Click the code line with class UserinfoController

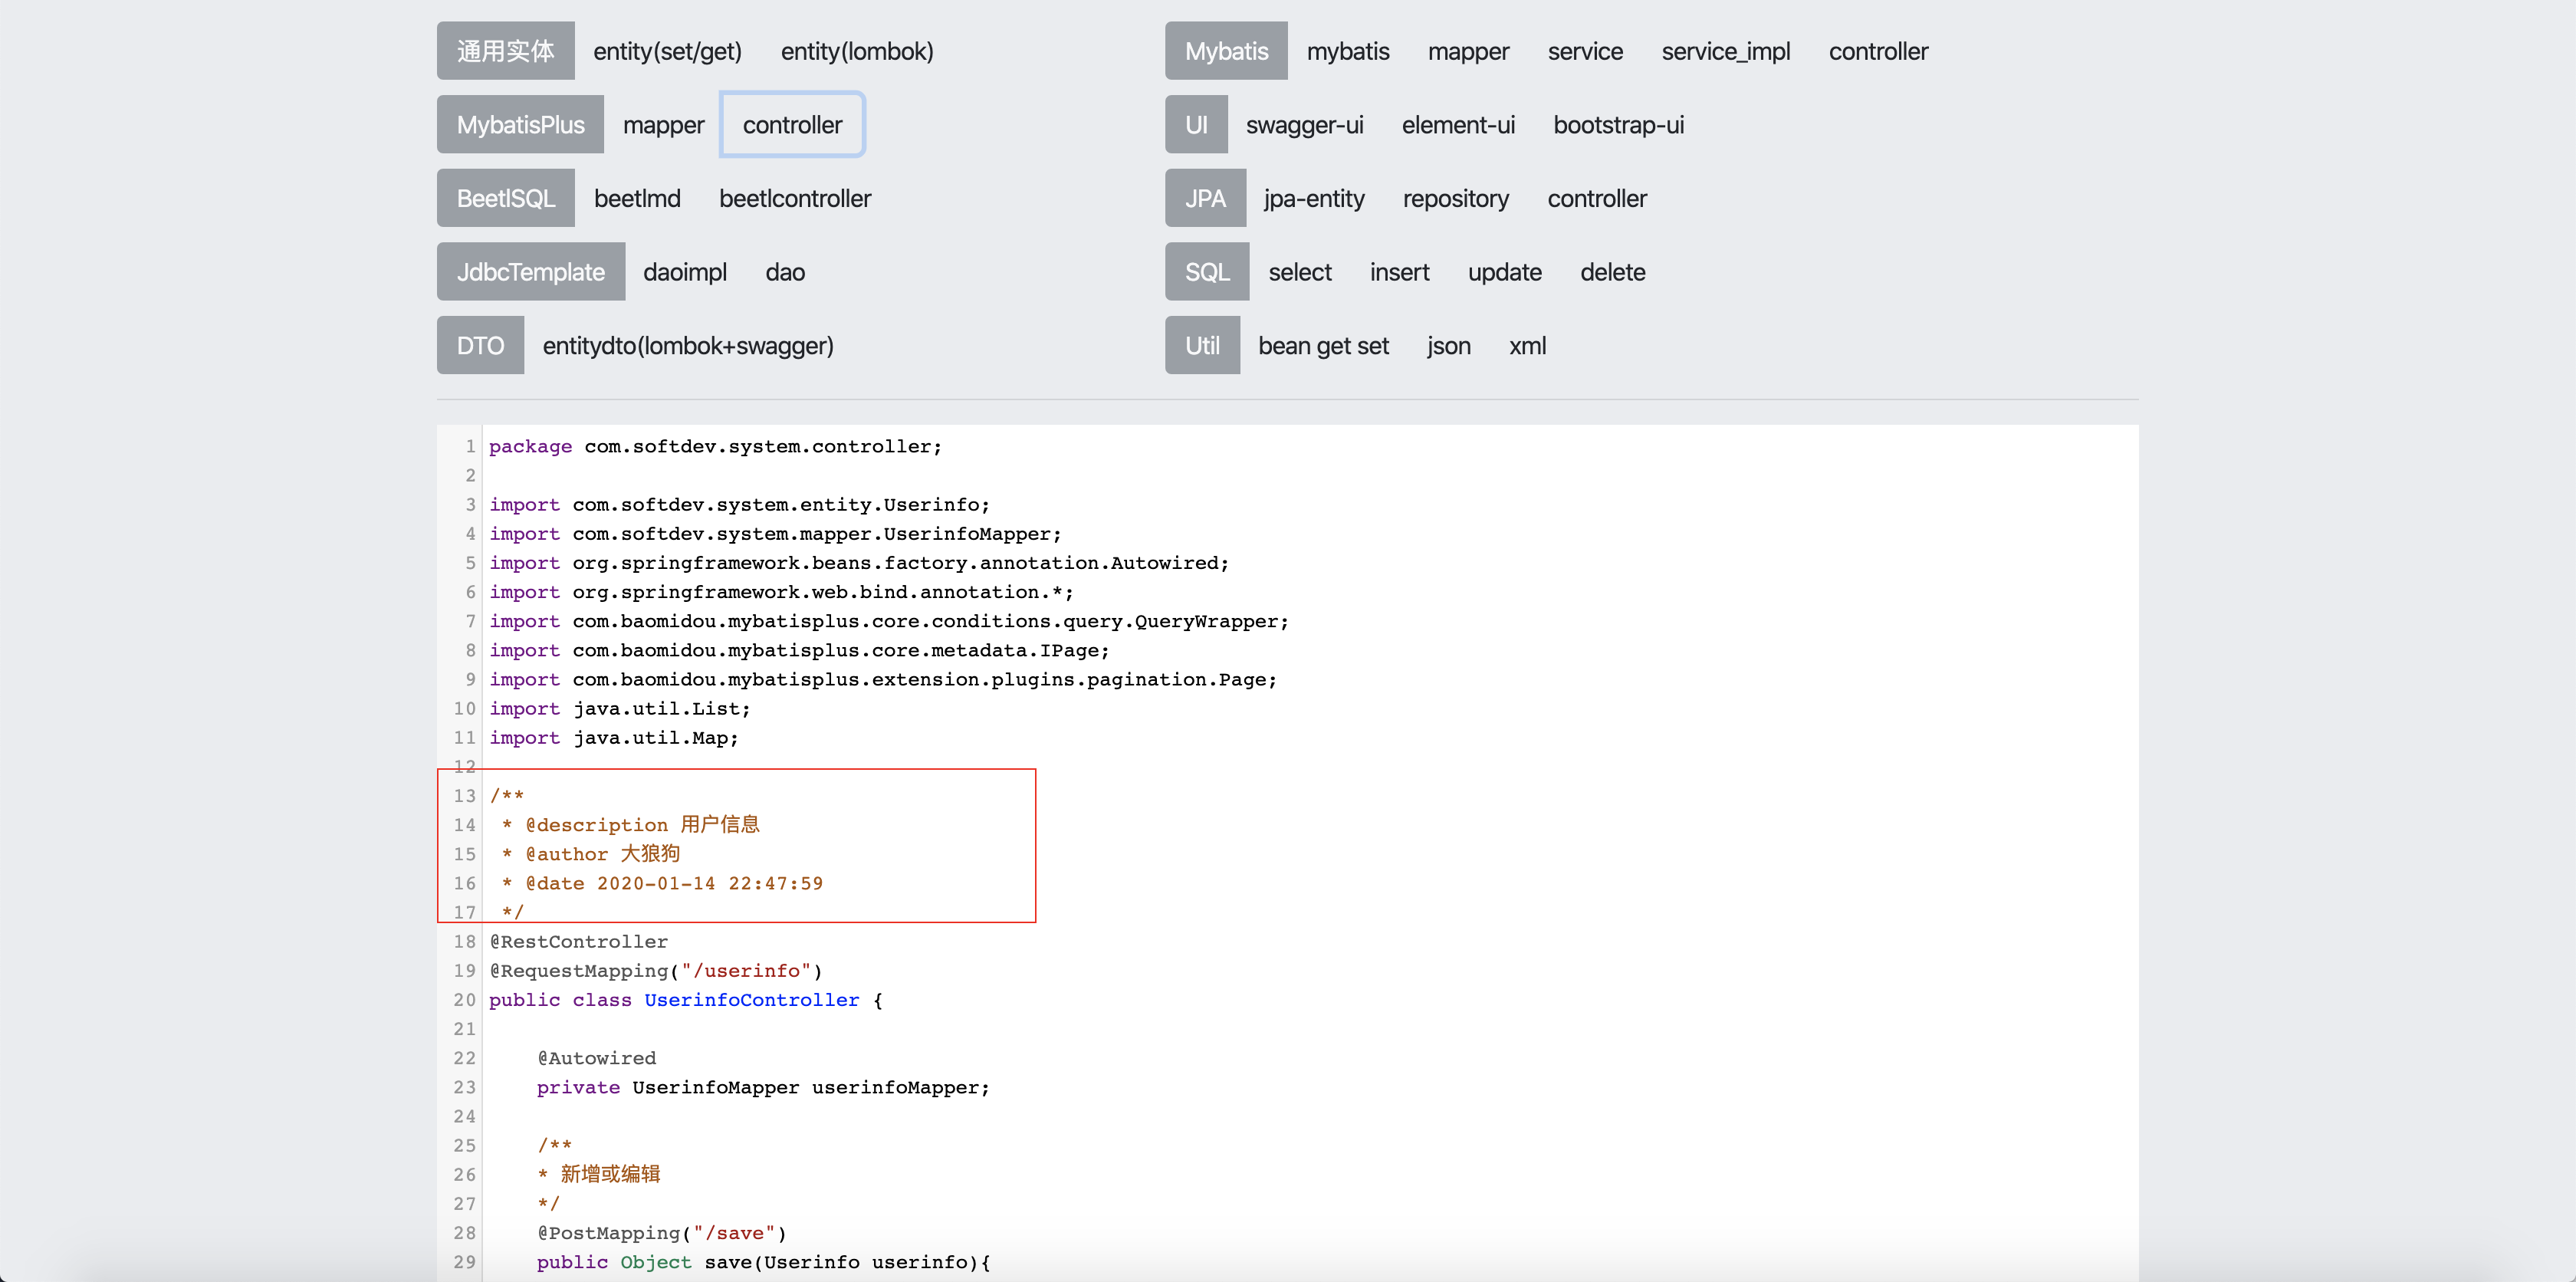[x=751, y=999]
